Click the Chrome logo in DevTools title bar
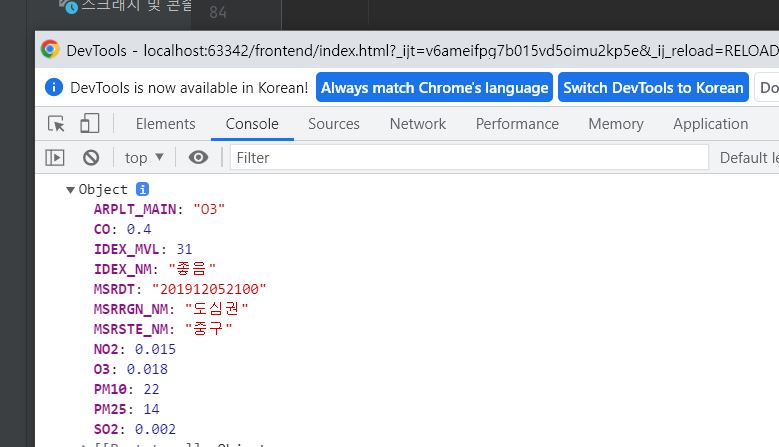This screenshot has height=447, width=779. 50,49
